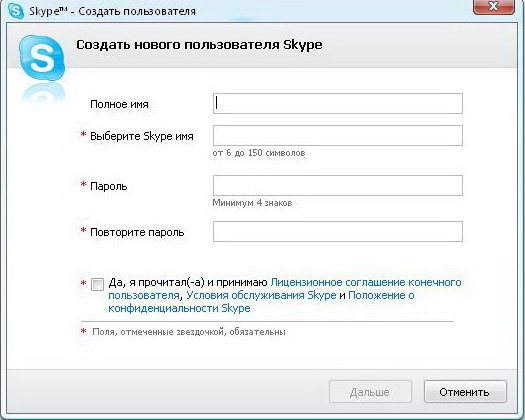Click the 'Полное имя' label

[119, 104]
